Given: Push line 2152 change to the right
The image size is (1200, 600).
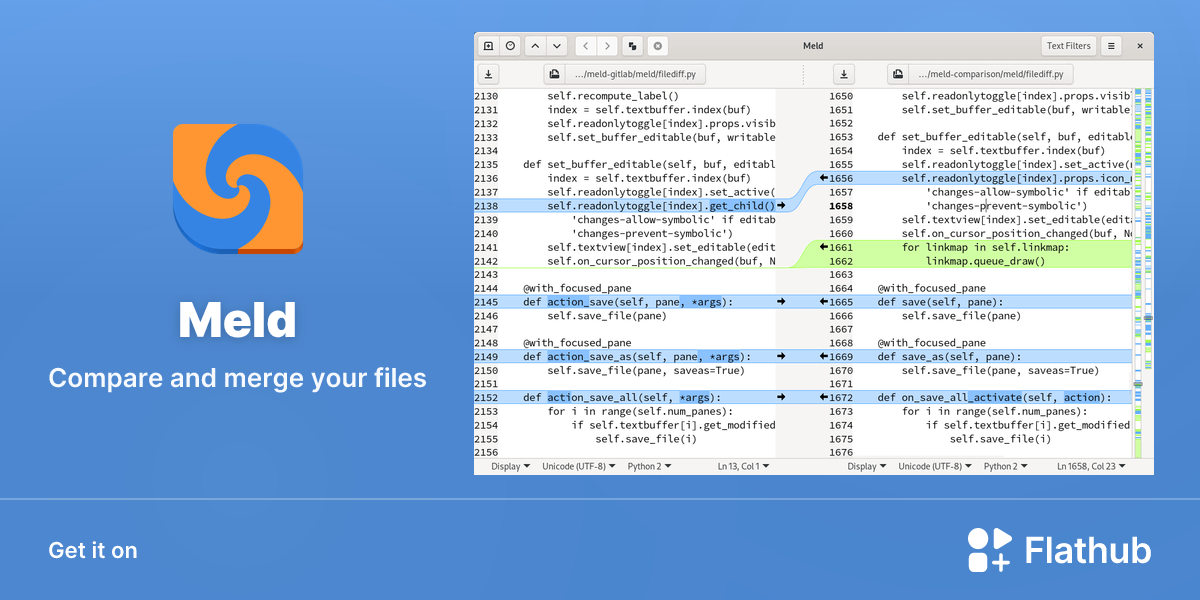Looking at the screenshot, I should (x=782, y=397).
